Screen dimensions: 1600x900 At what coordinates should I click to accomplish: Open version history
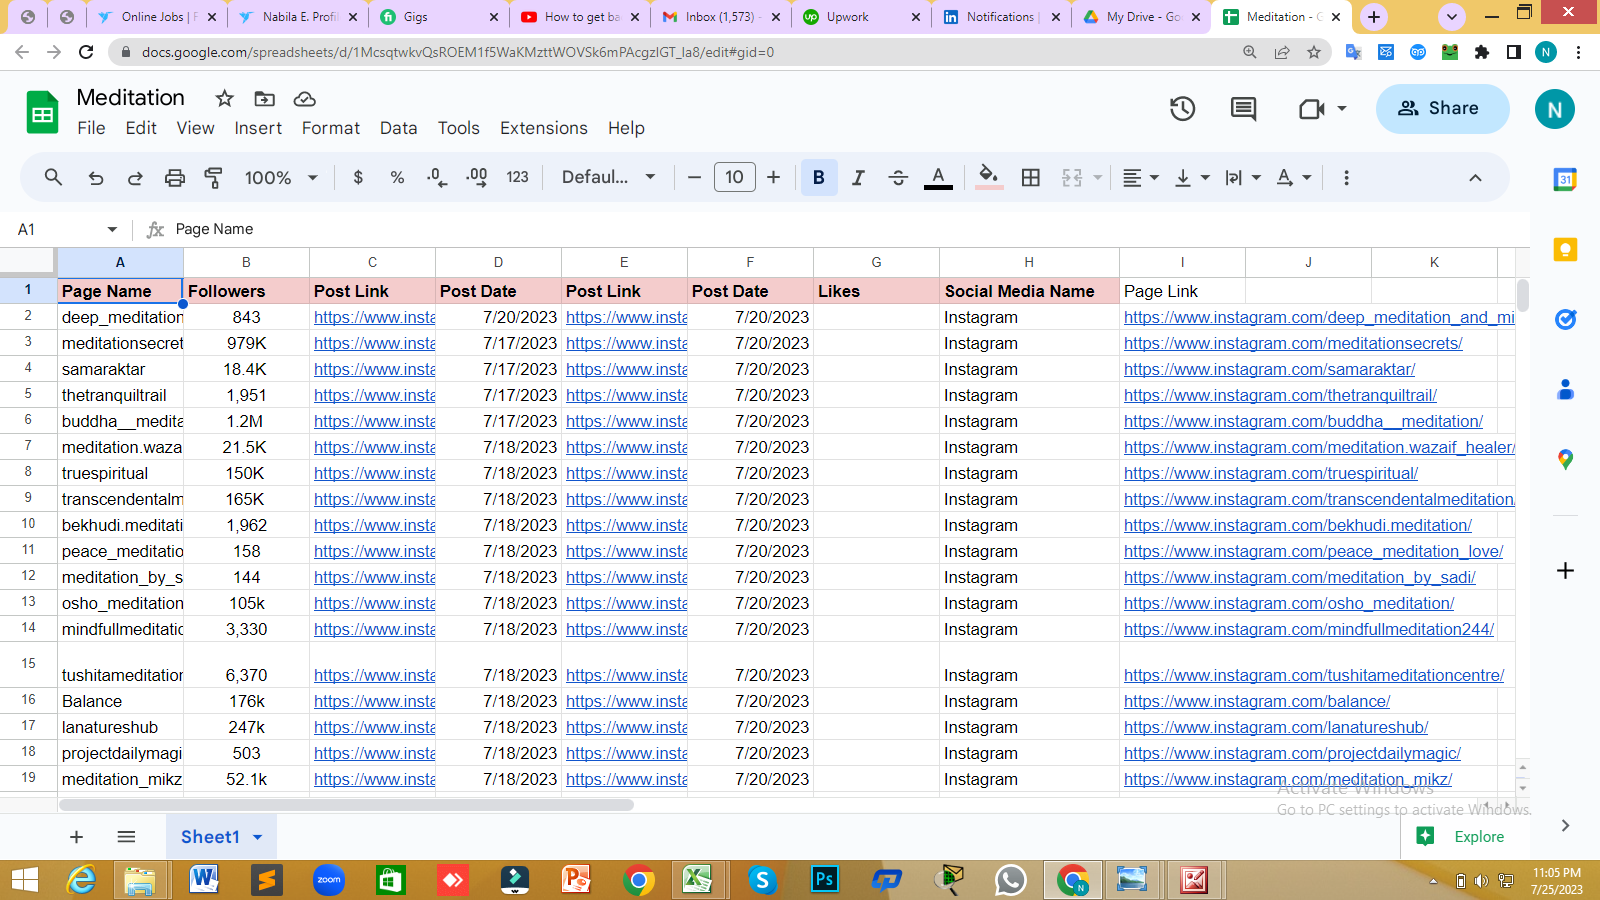[x=1182, y=109]
